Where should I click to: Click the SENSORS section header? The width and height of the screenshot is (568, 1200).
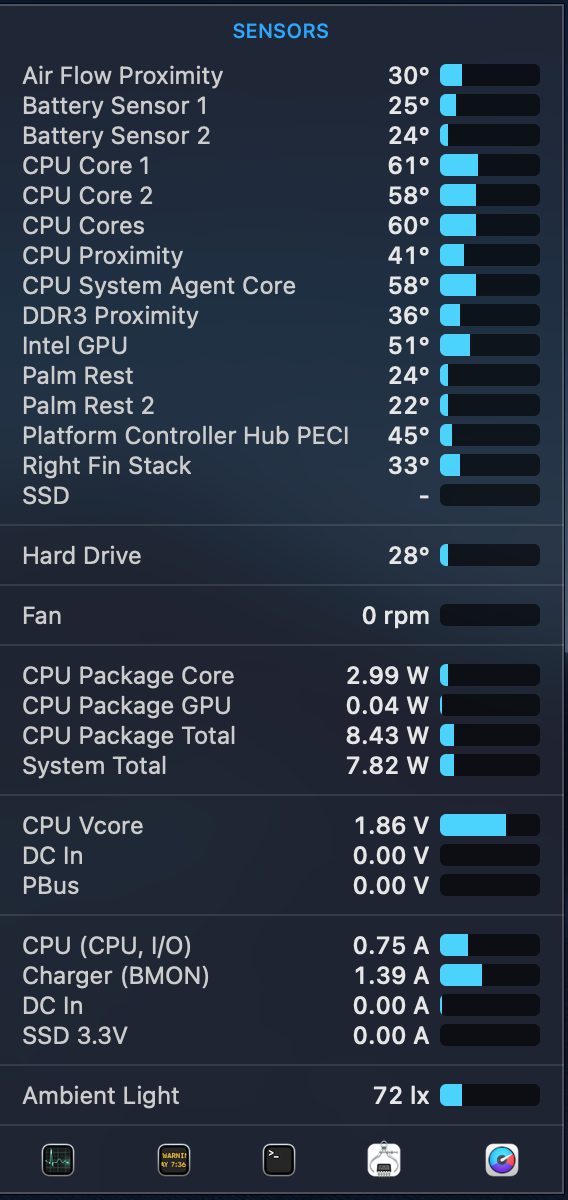(x=281, y=32)
